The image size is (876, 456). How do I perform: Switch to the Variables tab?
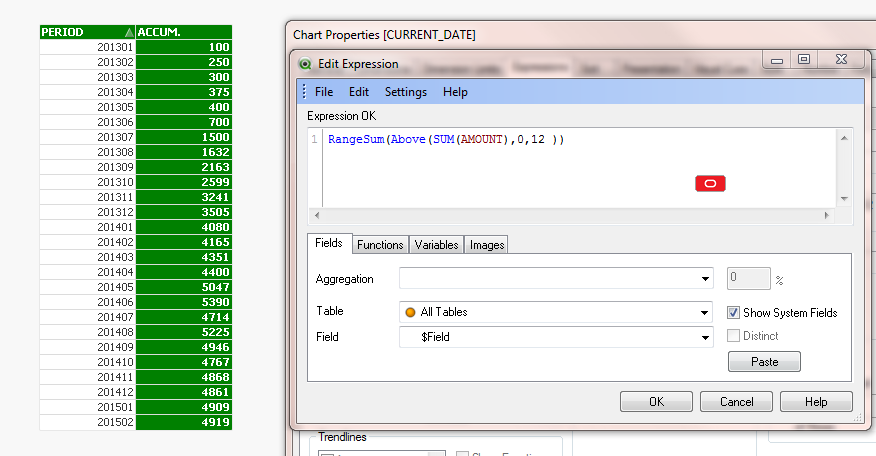pyautogui.click(x=436, y=245)
